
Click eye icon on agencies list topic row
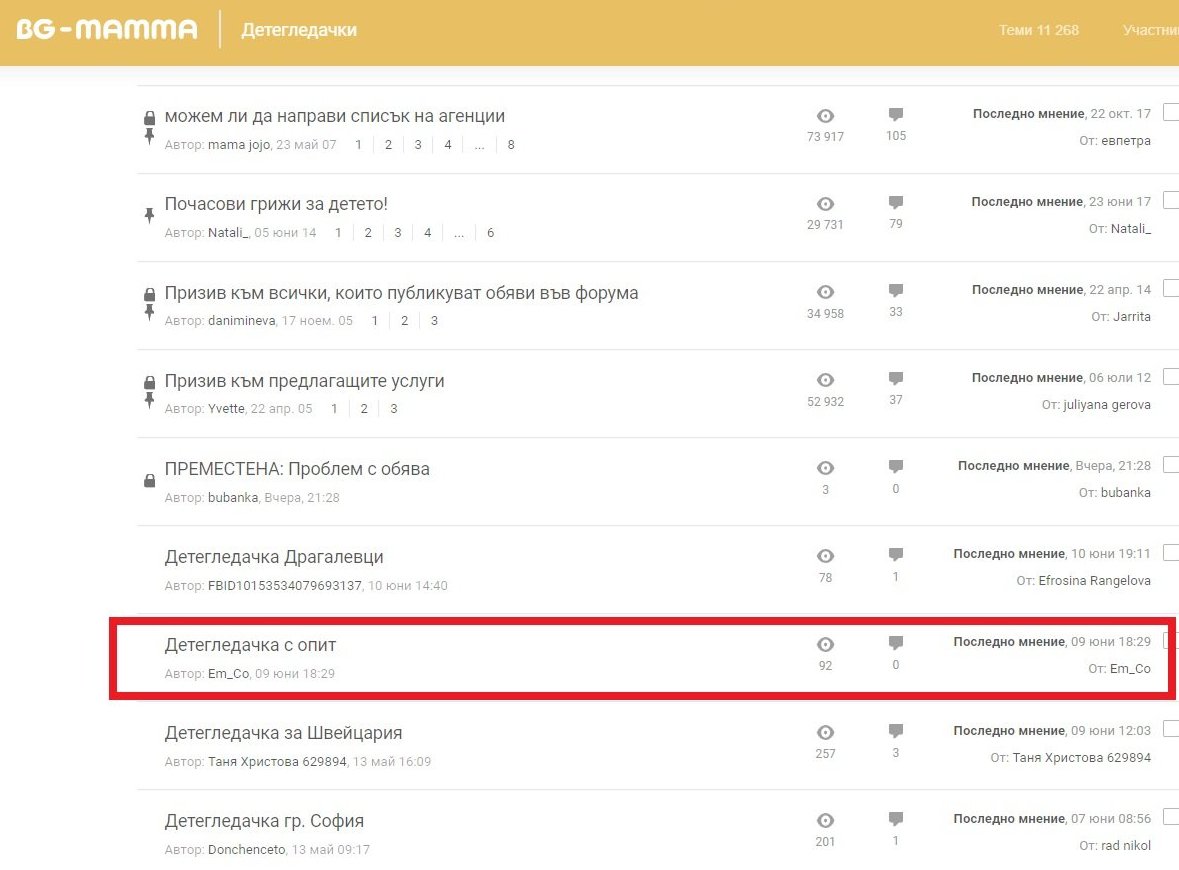point(825,116)
